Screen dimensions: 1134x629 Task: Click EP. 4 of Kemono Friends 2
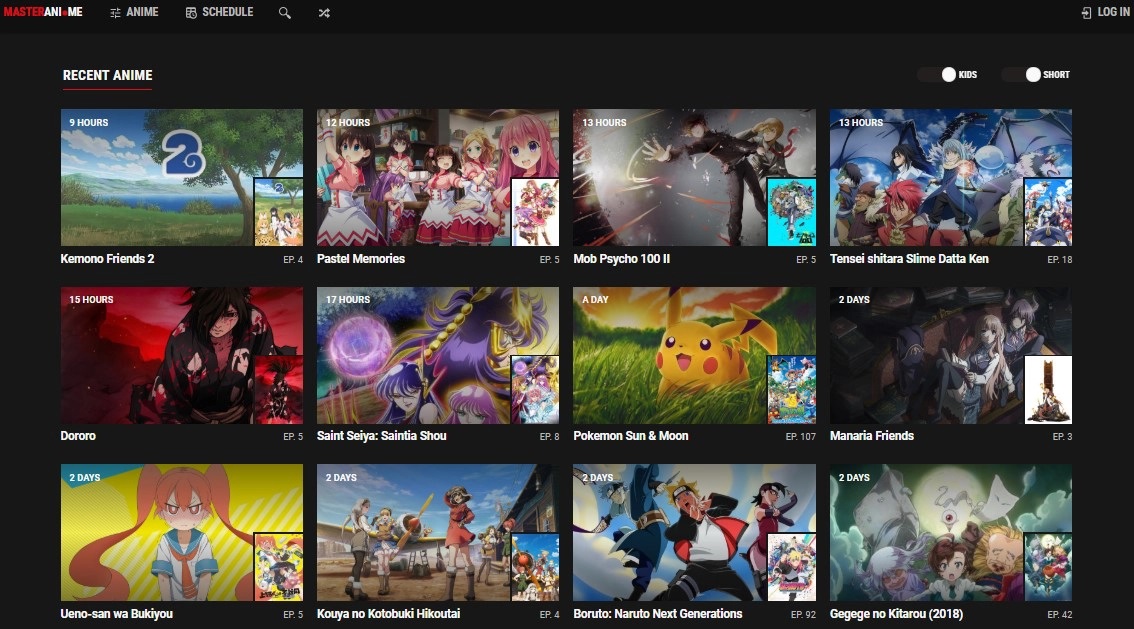[293, 260]
